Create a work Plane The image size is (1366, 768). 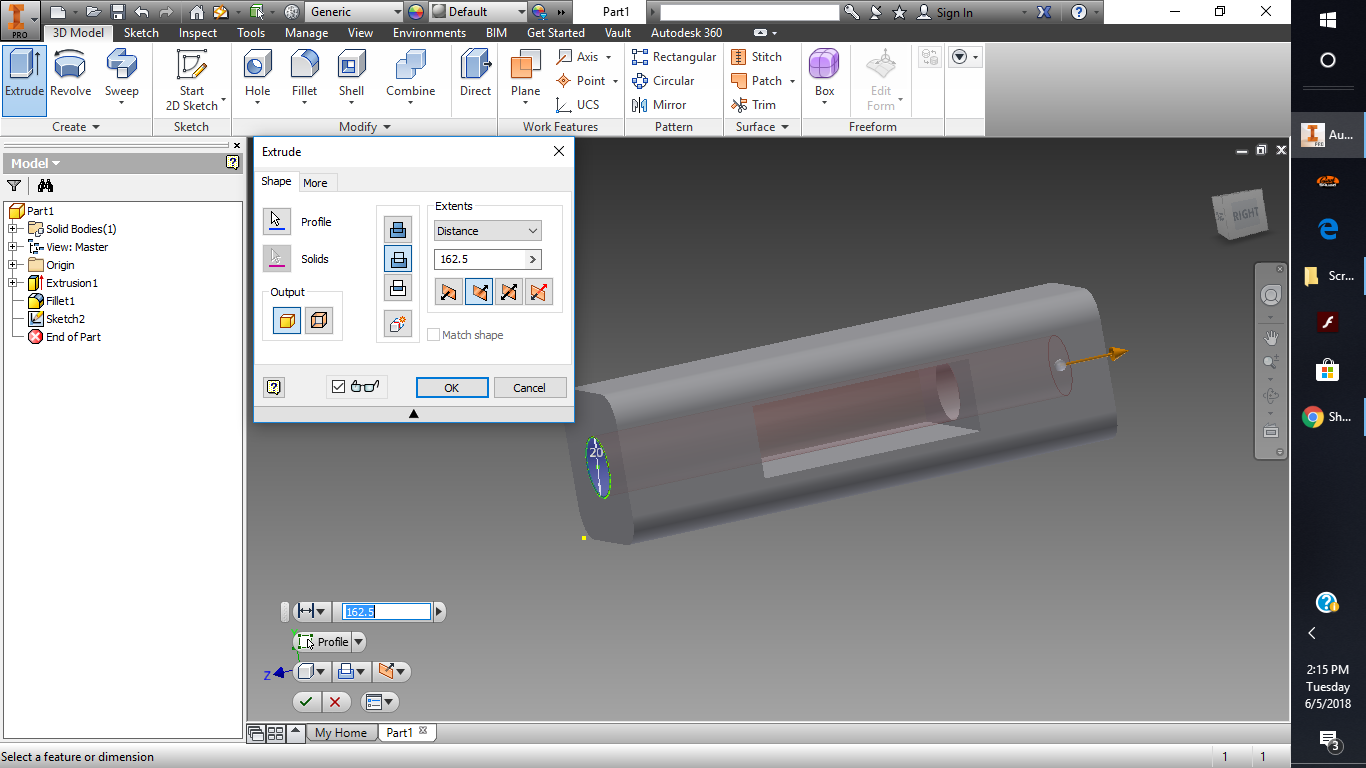pos(526,78)
